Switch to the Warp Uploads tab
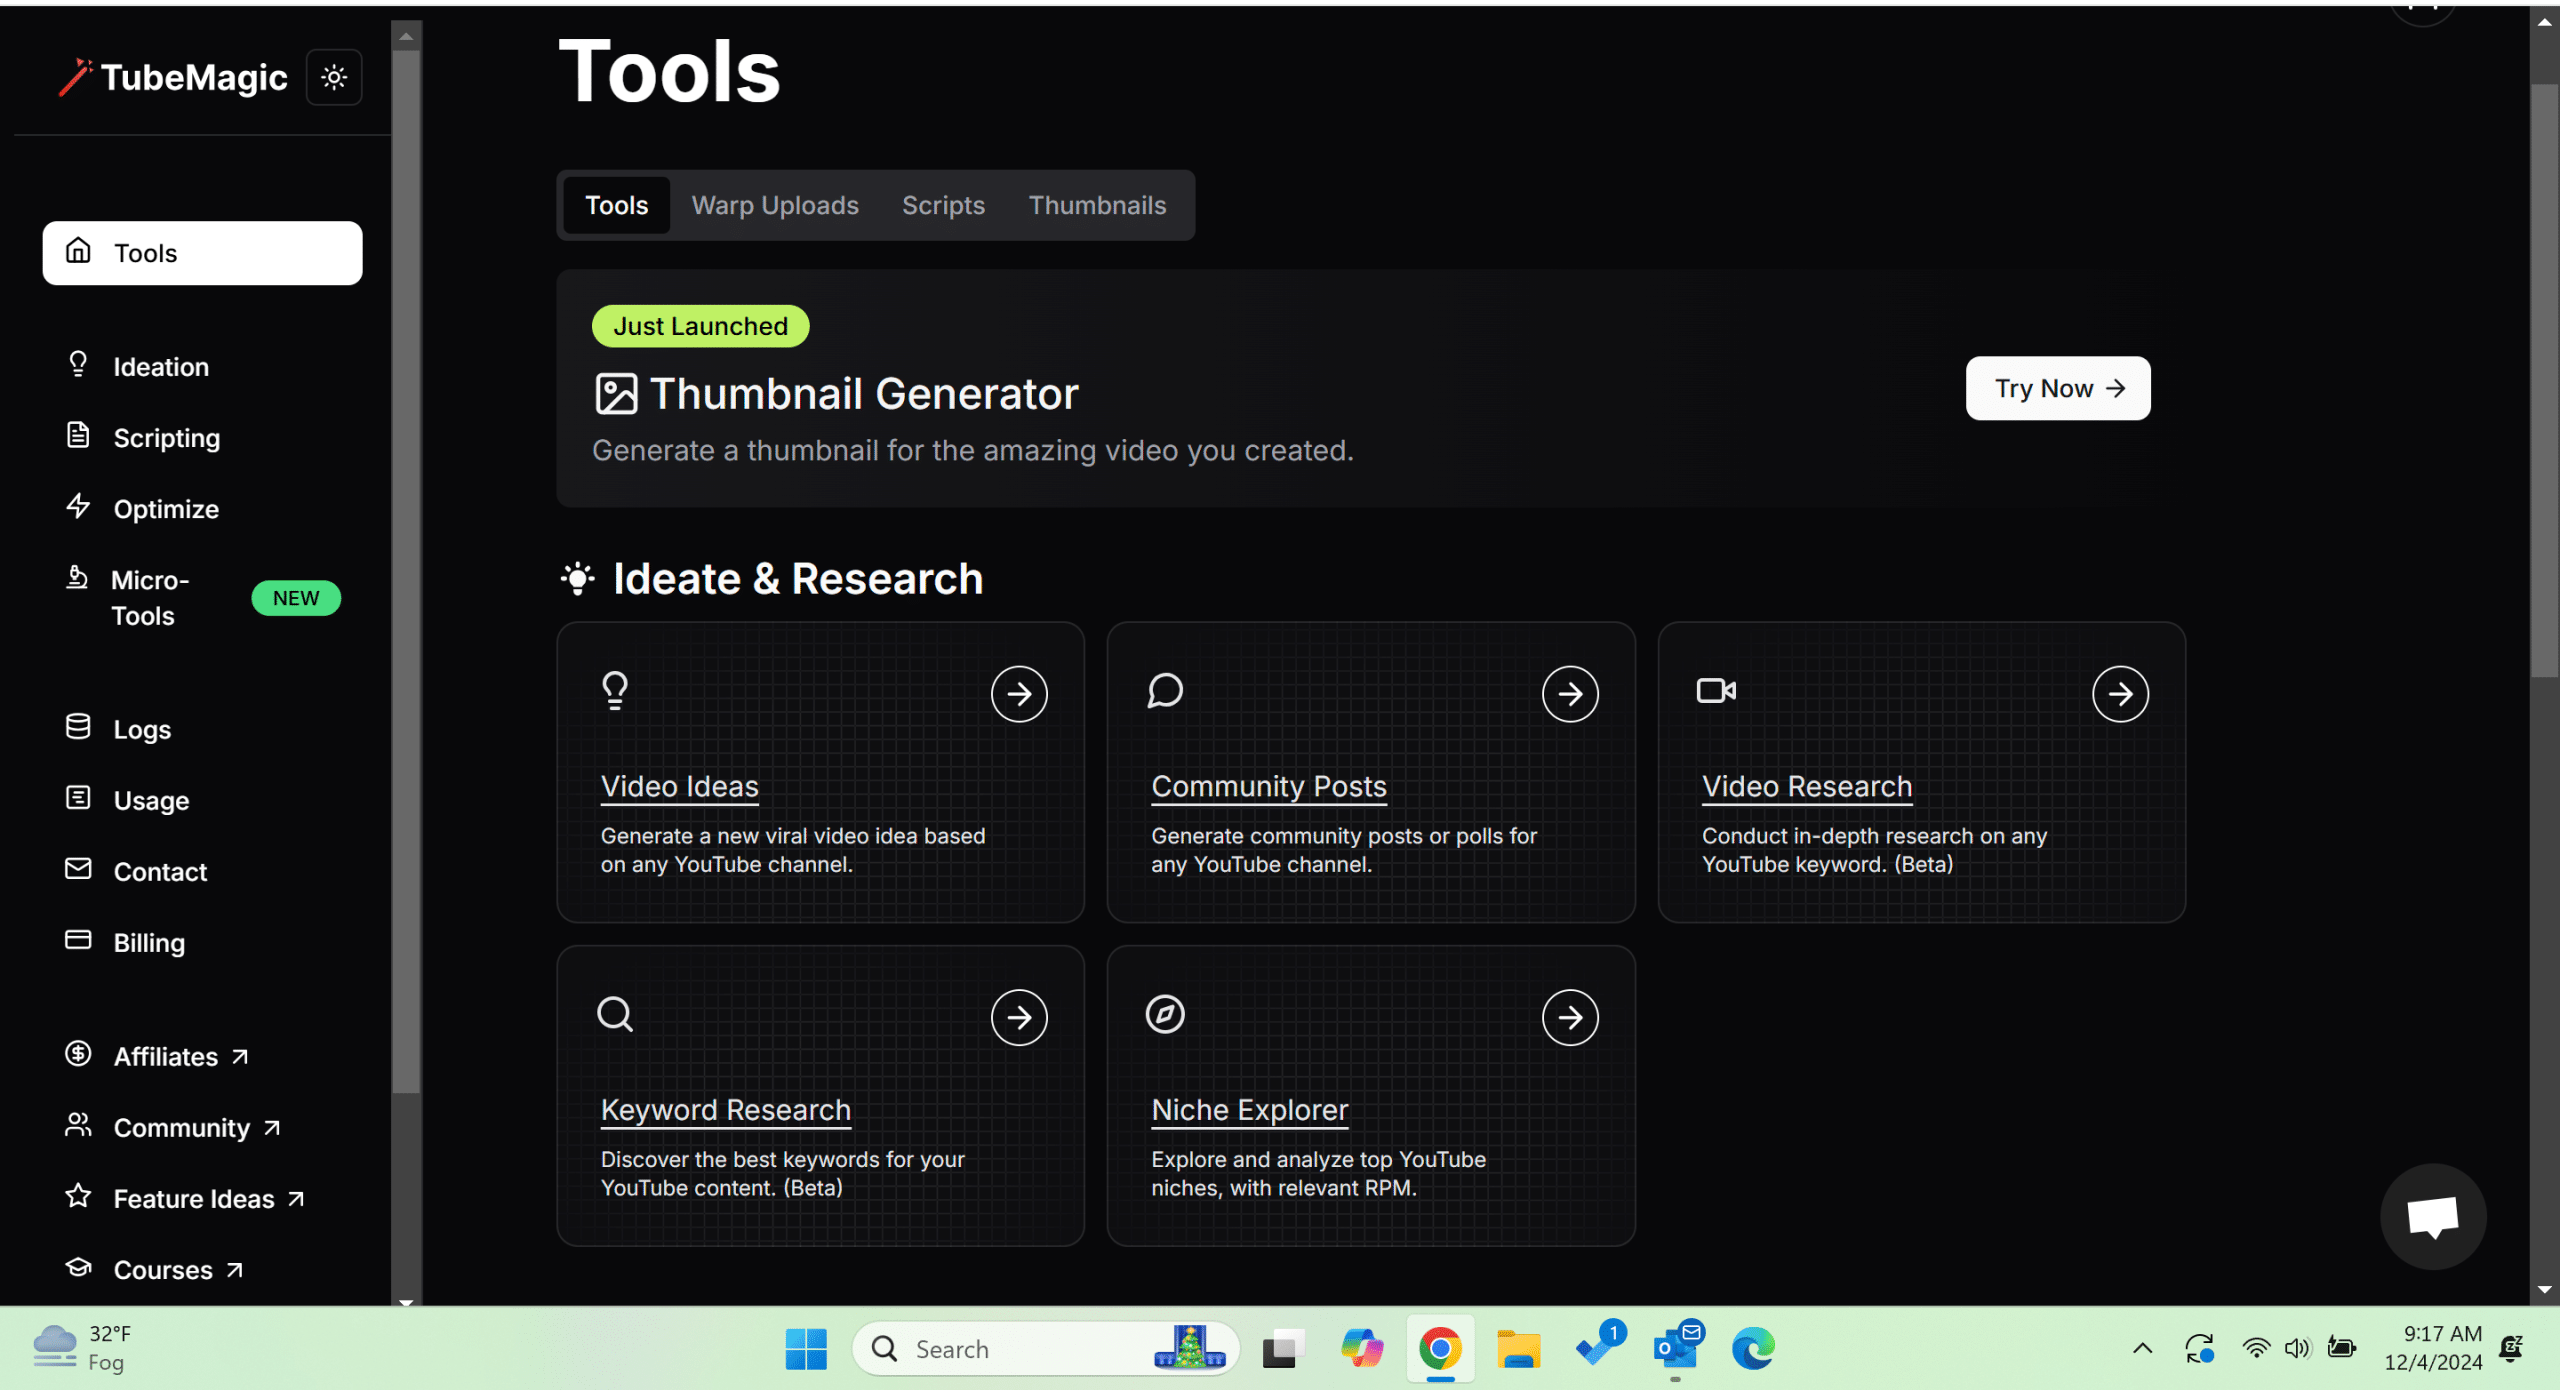This screenshot has height=1390, width=2560. [x=775, y=205]
